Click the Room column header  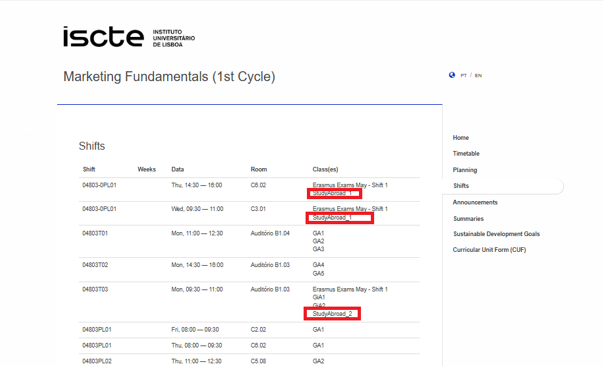click(258, 169)
